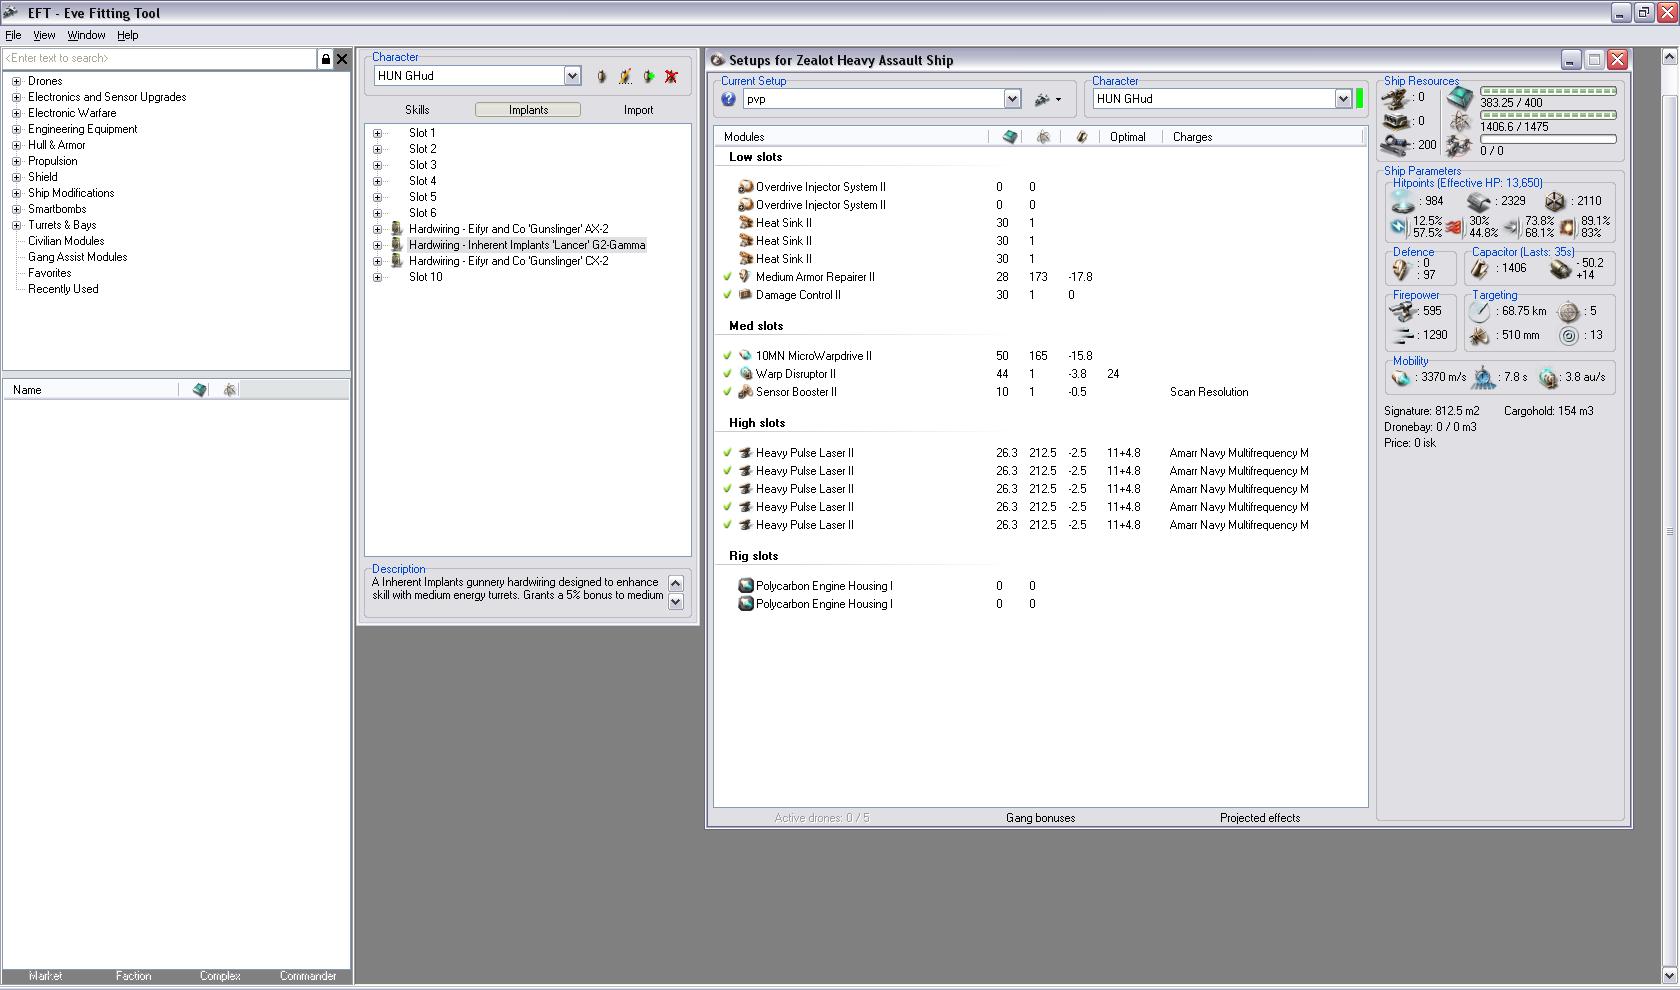The height and width of the screenshot is (990, 1680).
Task: Click the max velocity icon under Mobility
Action: 1401,378
